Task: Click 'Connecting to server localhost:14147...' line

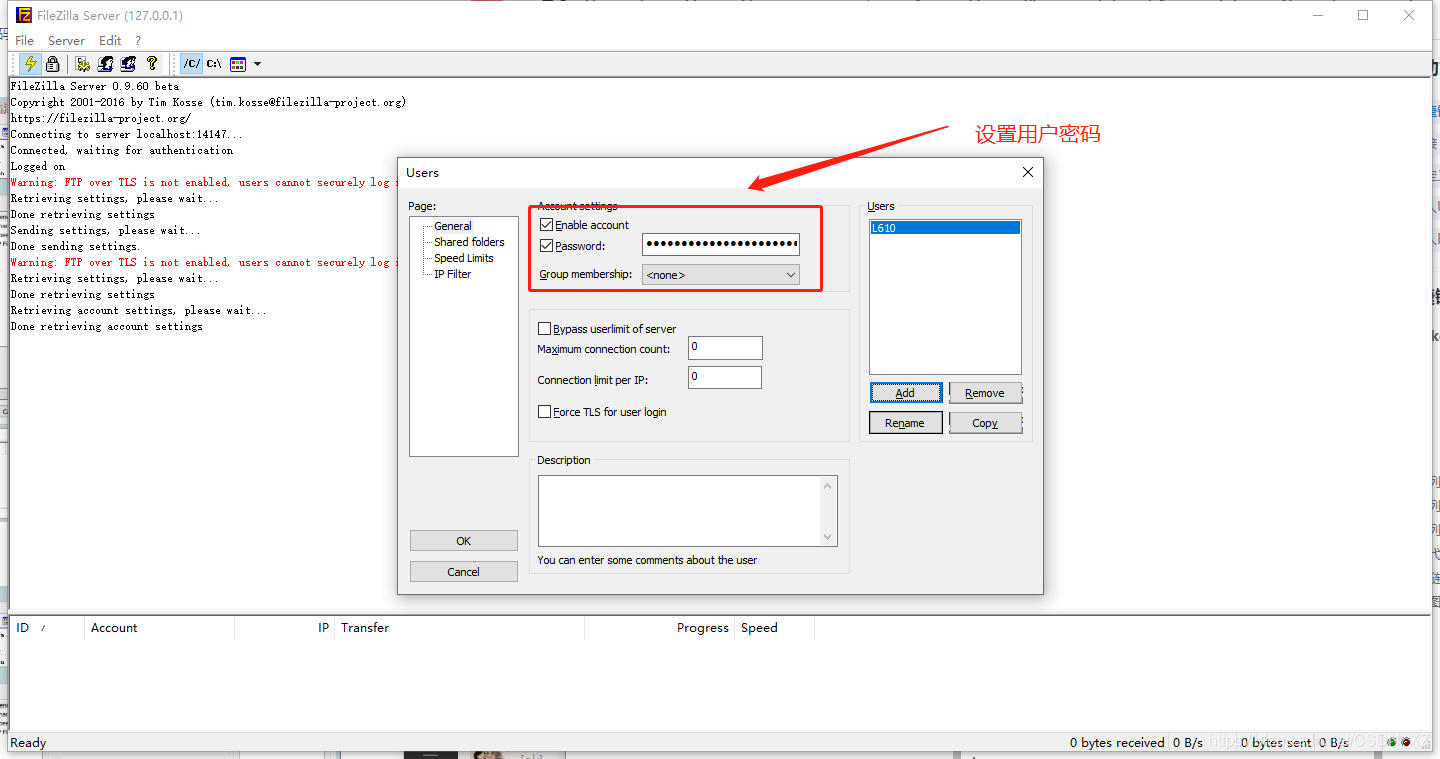Action: (x=126, y=135)
